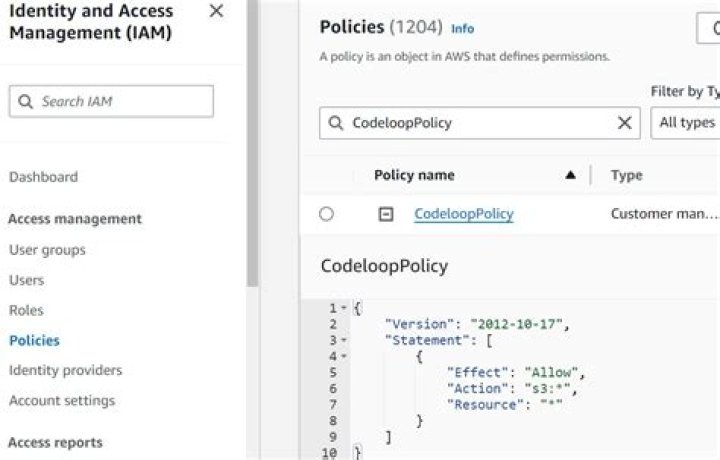Close the IAM navigation panel

tap(216, 12)
